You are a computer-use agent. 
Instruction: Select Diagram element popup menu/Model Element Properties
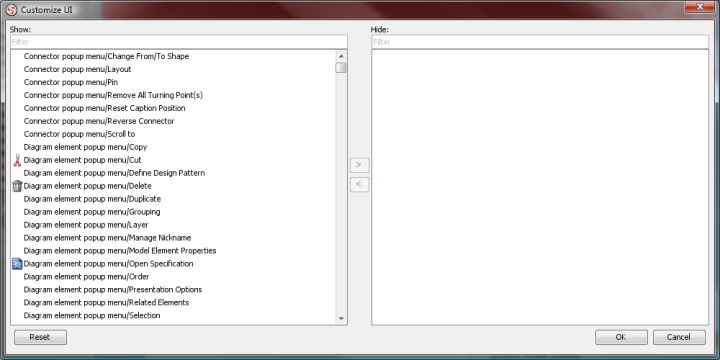(120, 251)
